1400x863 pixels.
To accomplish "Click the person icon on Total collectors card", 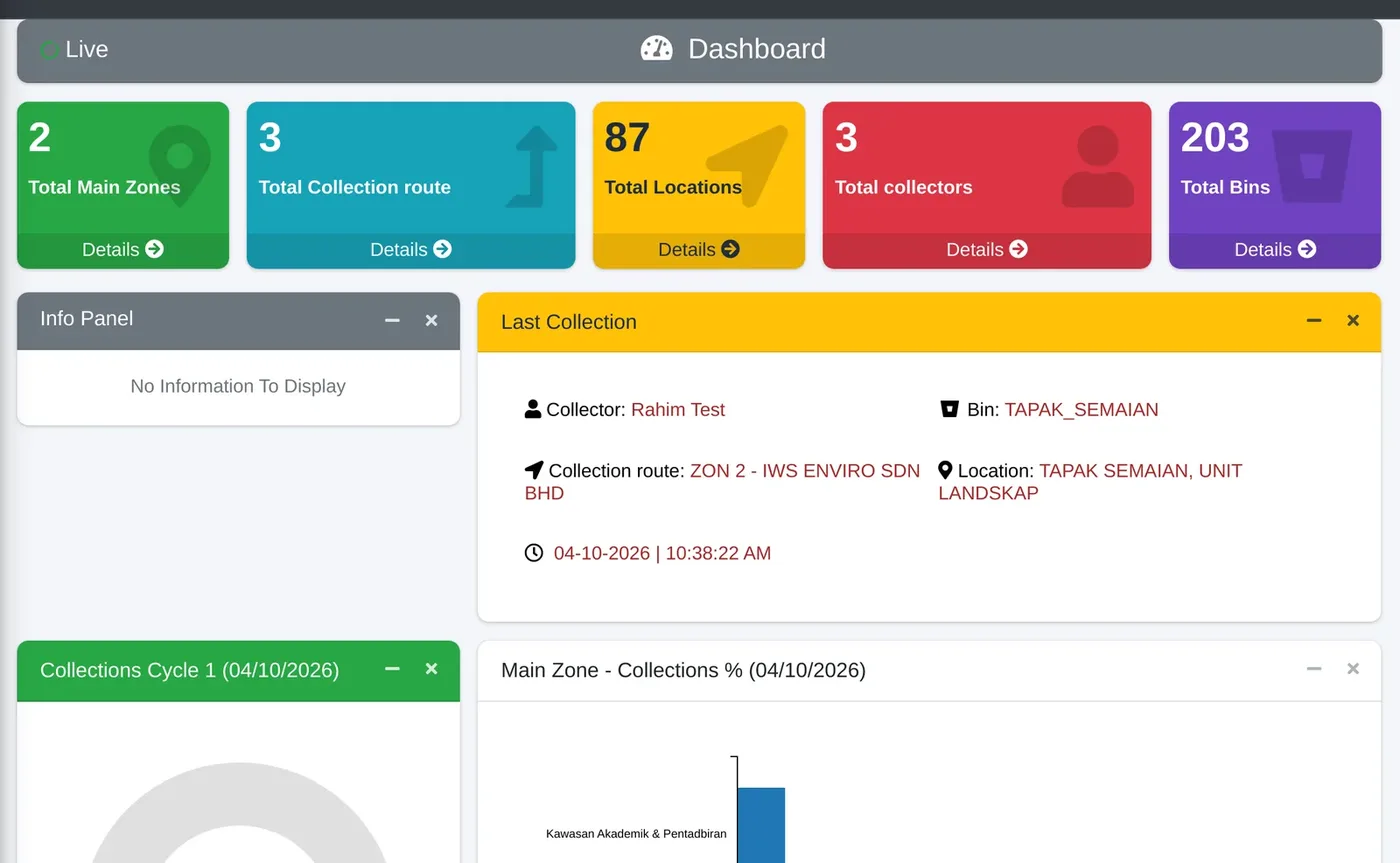I will pos(1098,166).
